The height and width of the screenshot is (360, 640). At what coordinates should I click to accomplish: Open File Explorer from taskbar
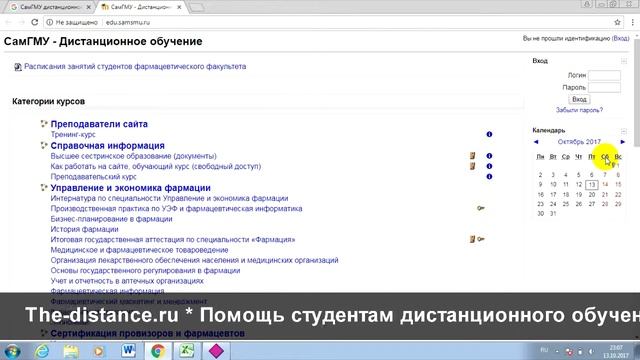(71, 351)
